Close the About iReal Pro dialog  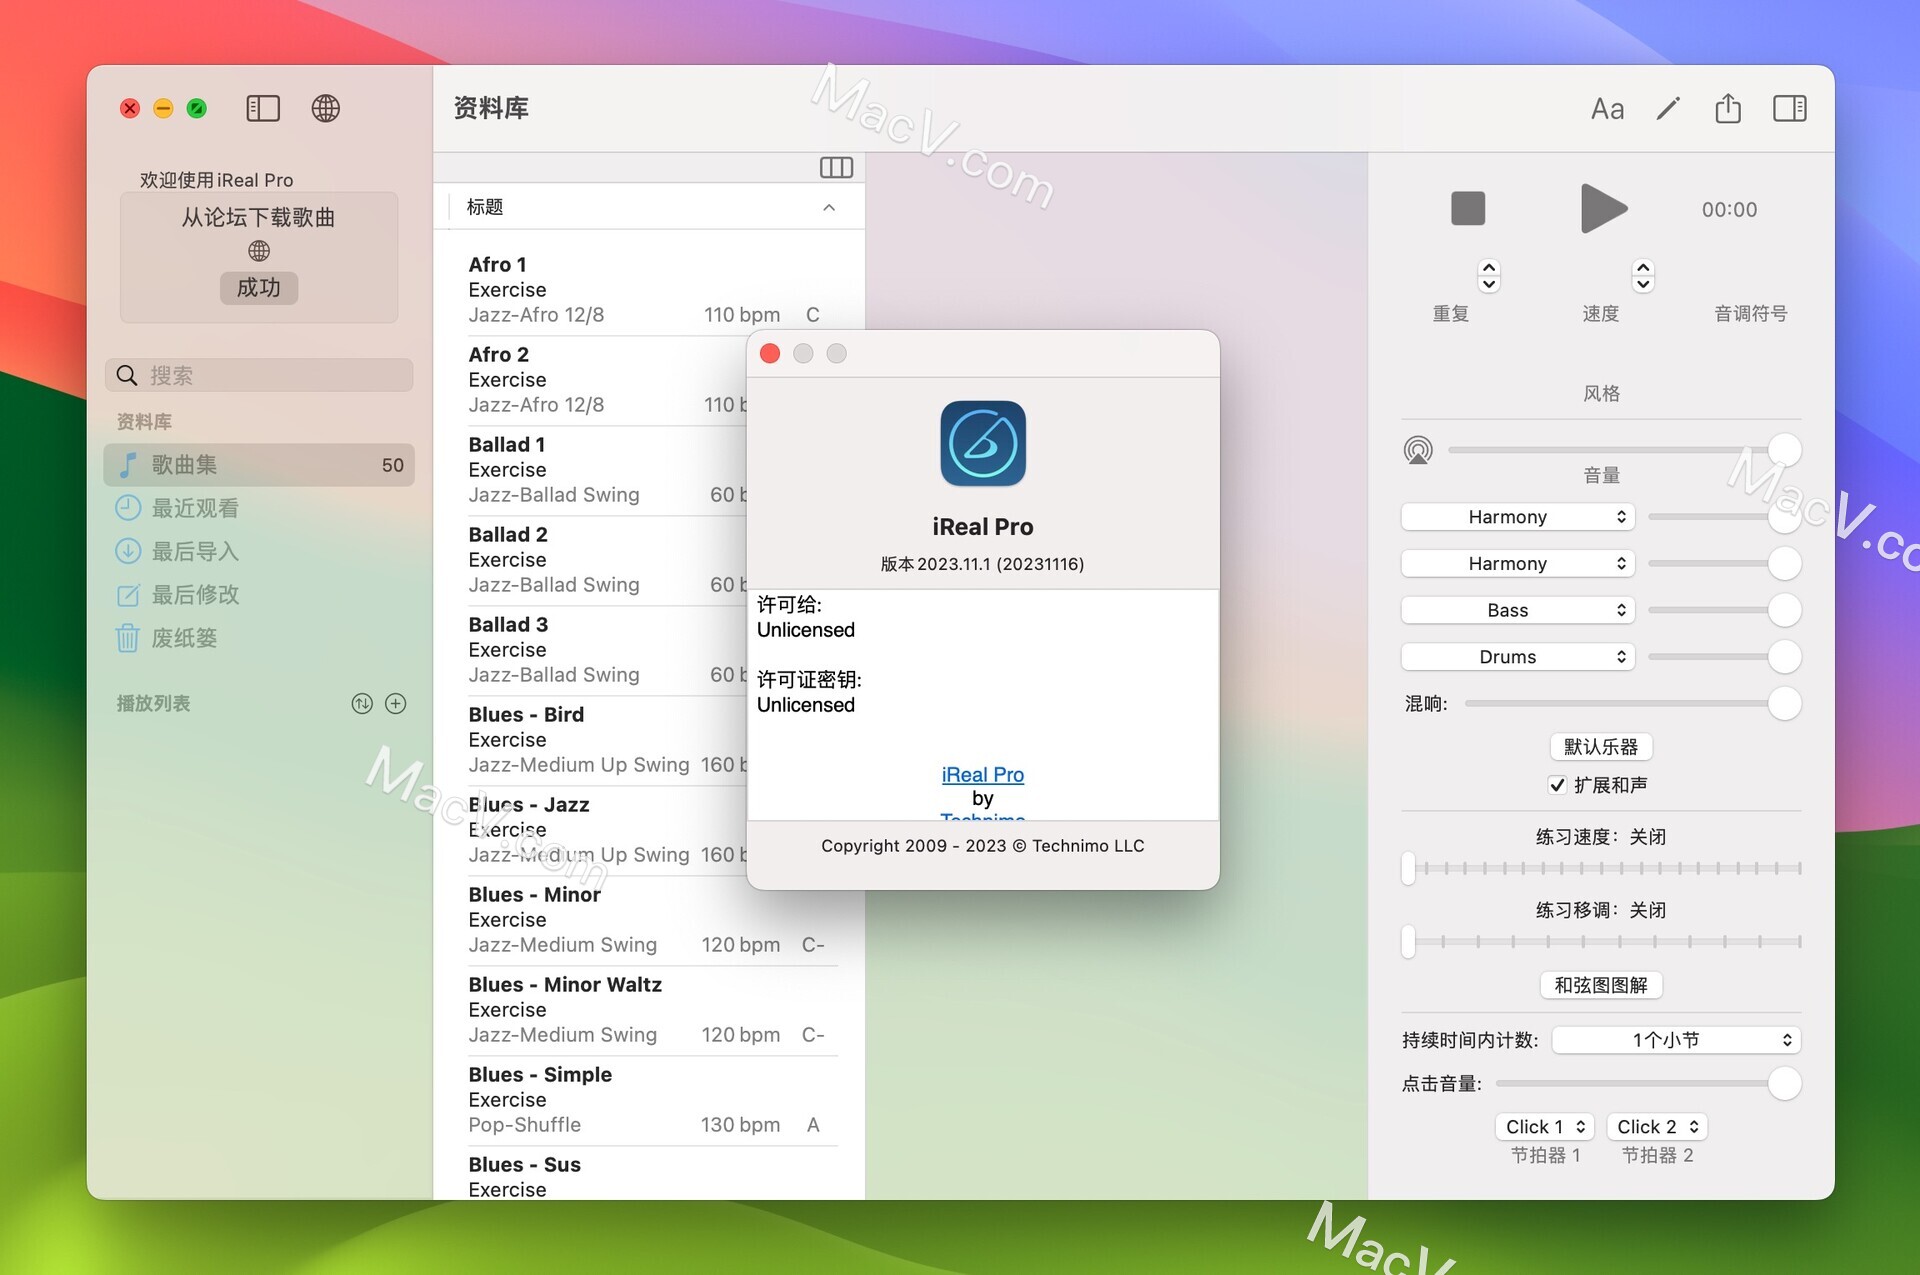click(770, 353)
